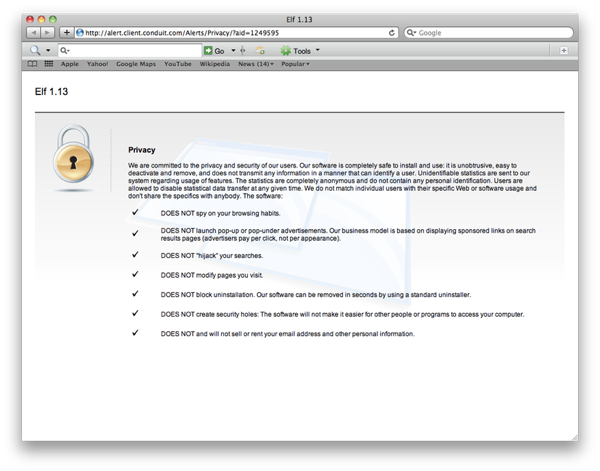Image resolution: width=600 pixels, height=471 pixels.
Task: Open the dropdown arrow beside toolbar magnifier
Action: coord(48,51)
